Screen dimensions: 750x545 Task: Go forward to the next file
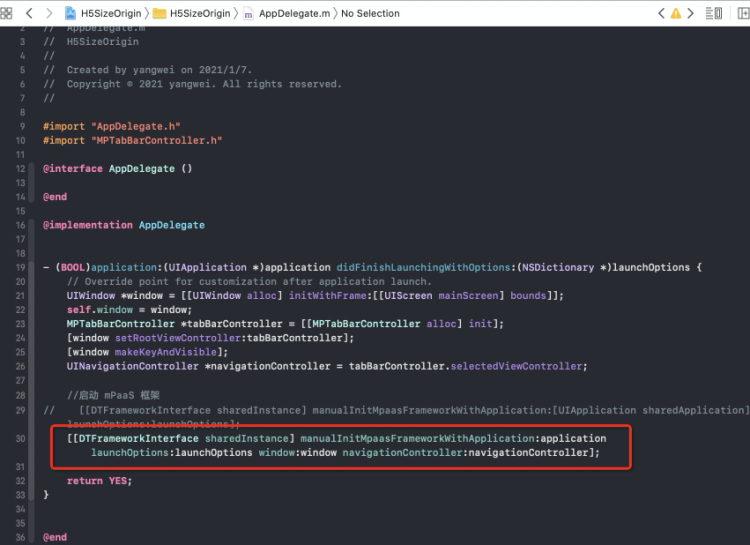coord(49,13)
